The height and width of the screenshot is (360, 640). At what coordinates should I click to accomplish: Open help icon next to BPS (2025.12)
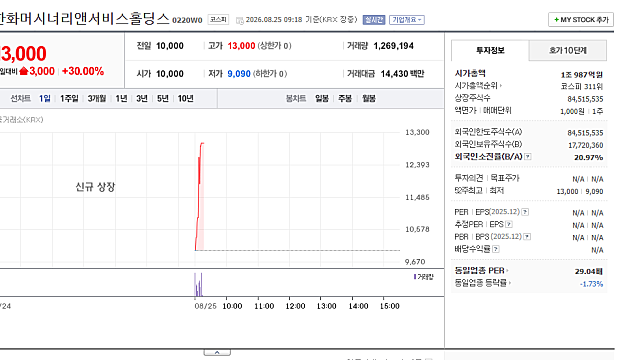pos(527,237)
